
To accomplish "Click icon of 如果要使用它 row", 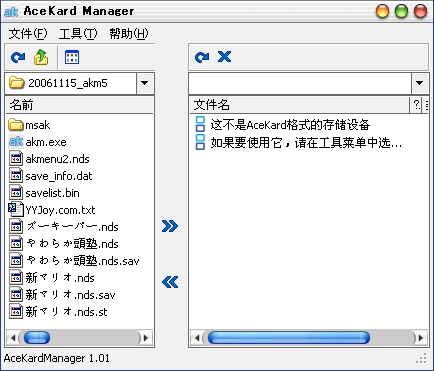I will pos(200,142).
